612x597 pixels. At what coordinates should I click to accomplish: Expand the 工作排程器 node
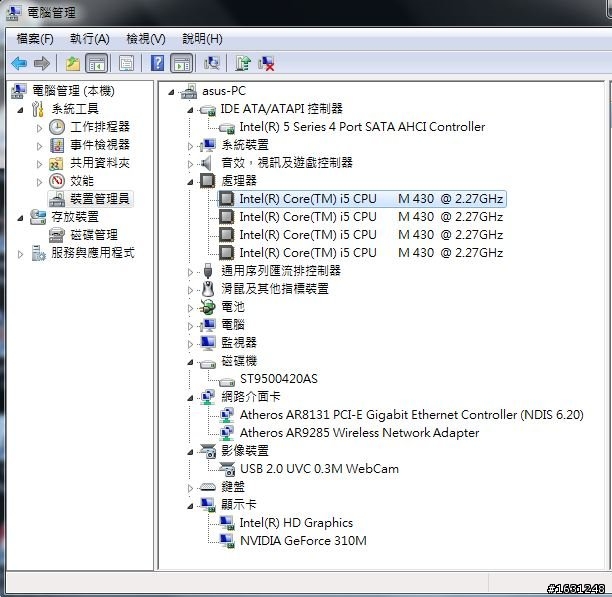pyautogui.click(x=39, y=128)
